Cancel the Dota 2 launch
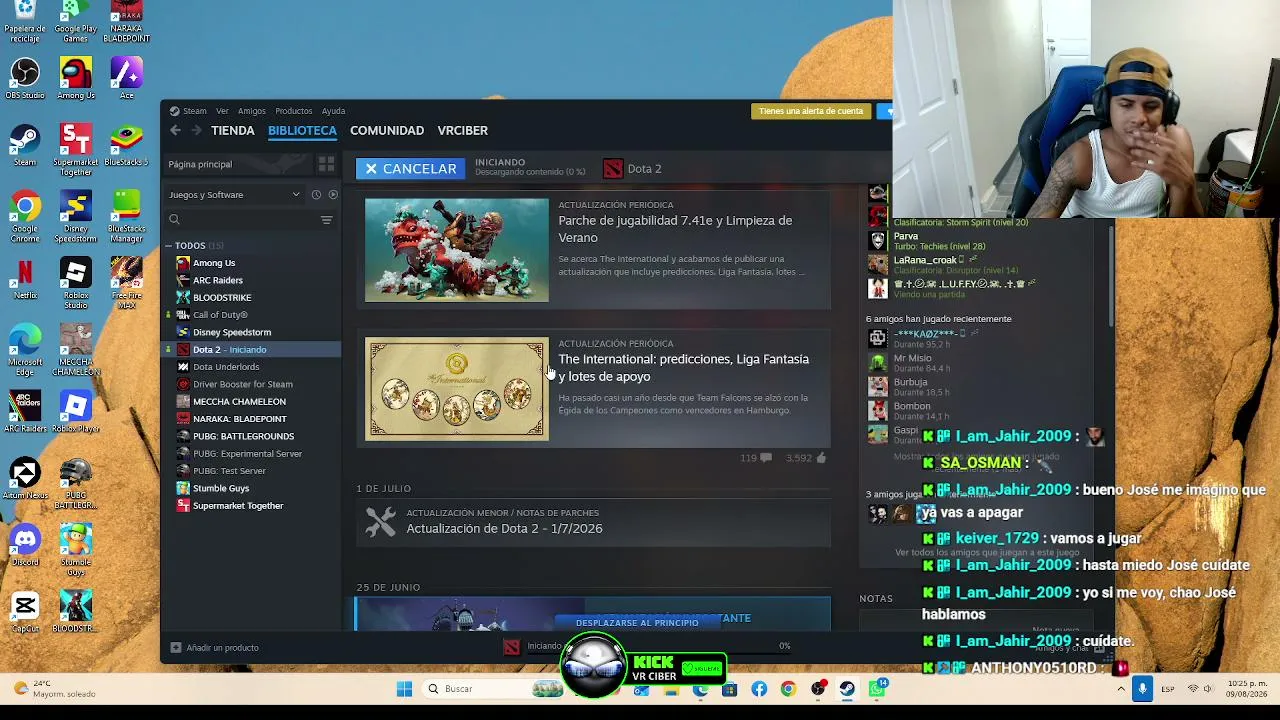Screen dimensions: 1280x720 411,169
